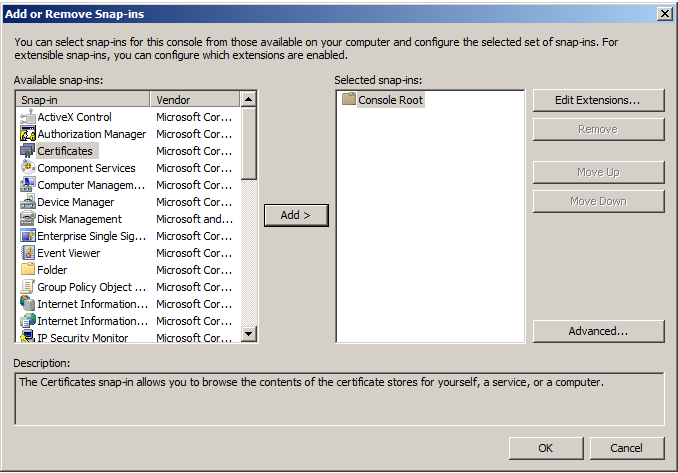Select the ActiveX Control snap-in name
Image resolution: width=678 pixels, height=473 pixels.
point(74,117)
